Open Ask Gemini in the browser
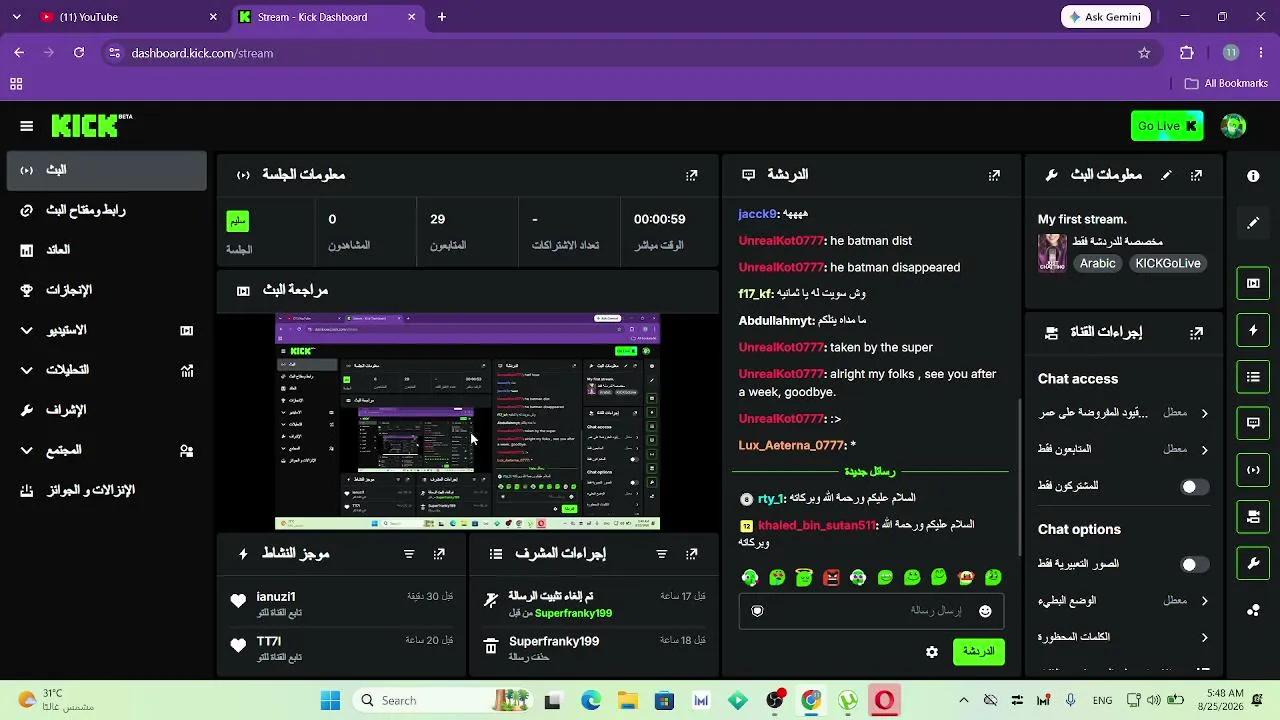Viewport: 1280px width, 720px height. click(1106, 17)
